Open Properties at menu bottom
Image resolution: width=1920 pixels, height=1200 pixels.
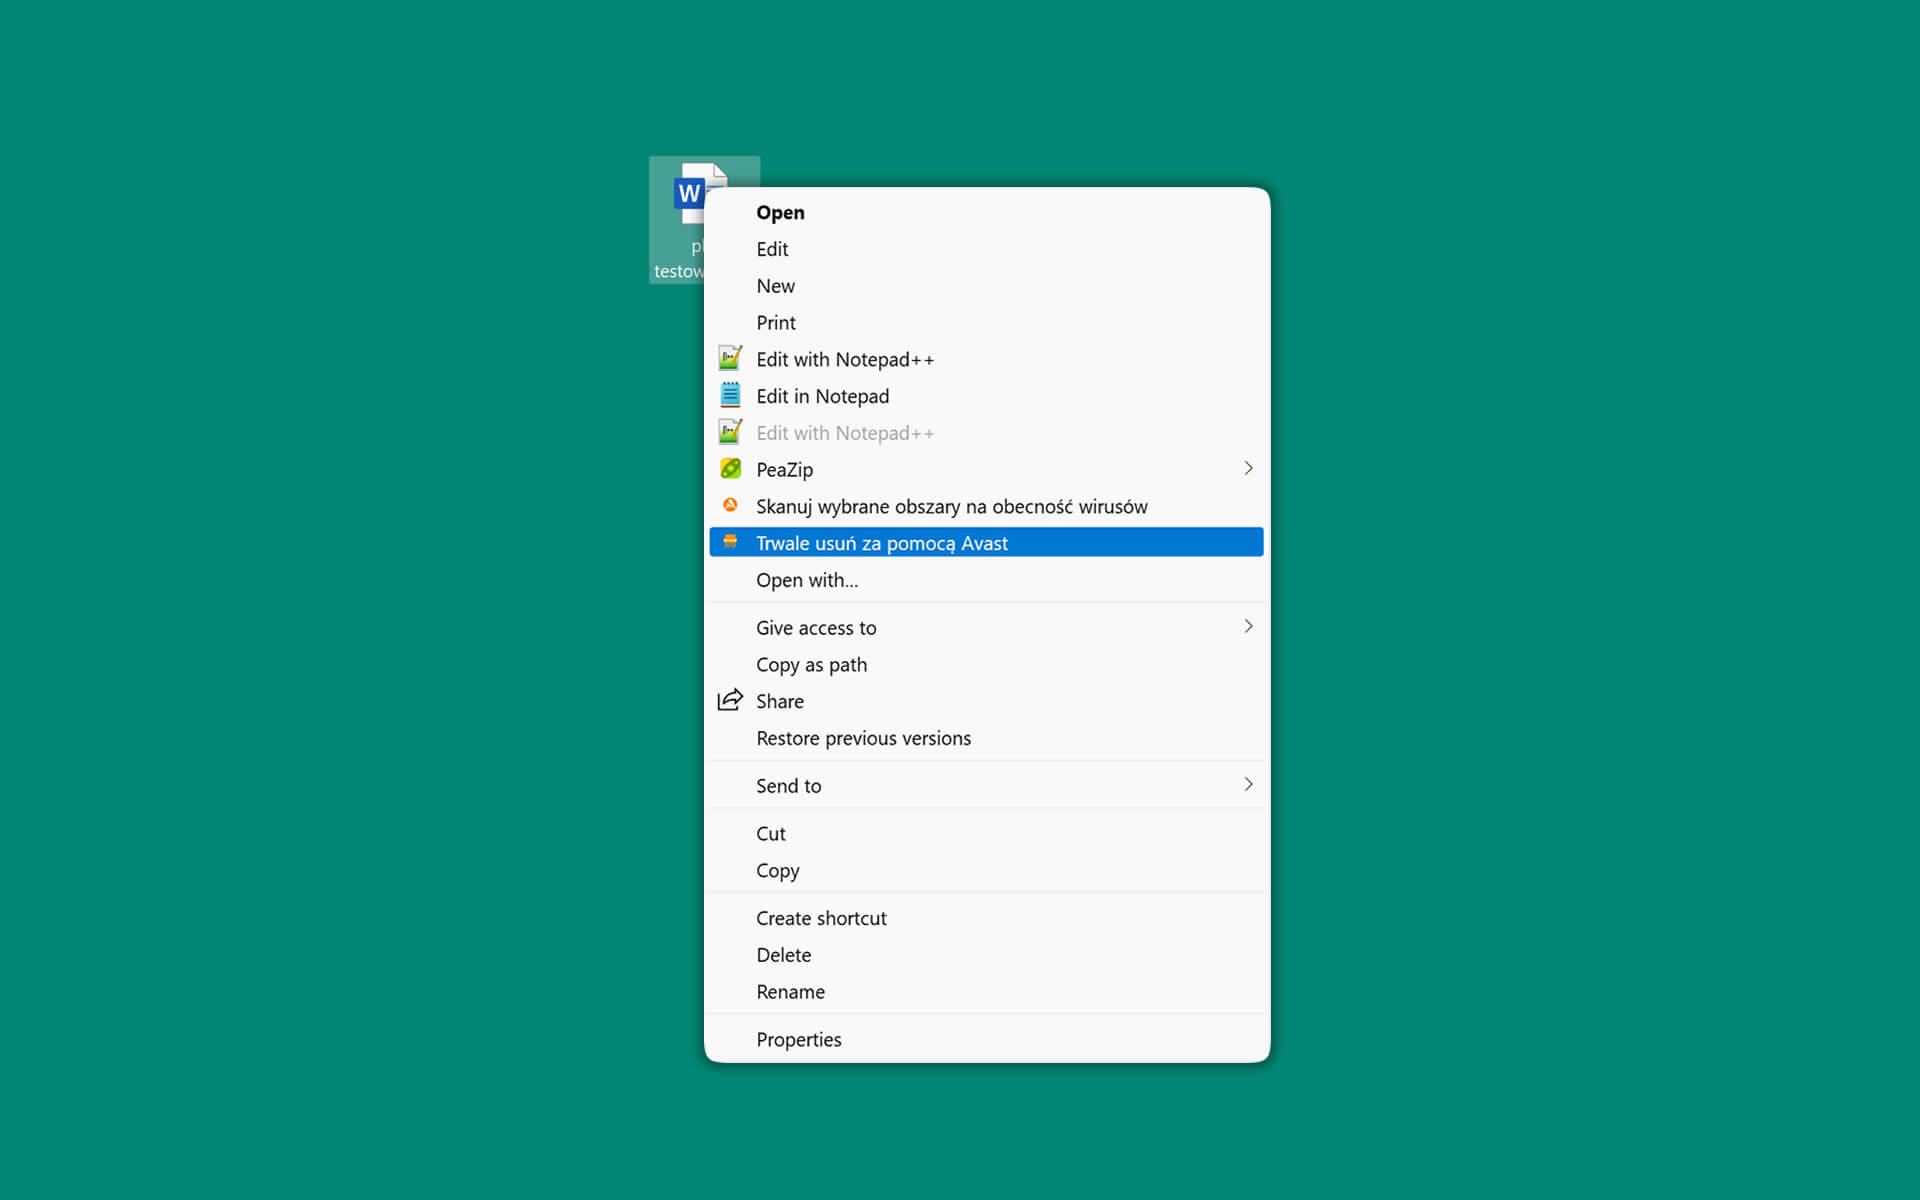click(798, 1039)
